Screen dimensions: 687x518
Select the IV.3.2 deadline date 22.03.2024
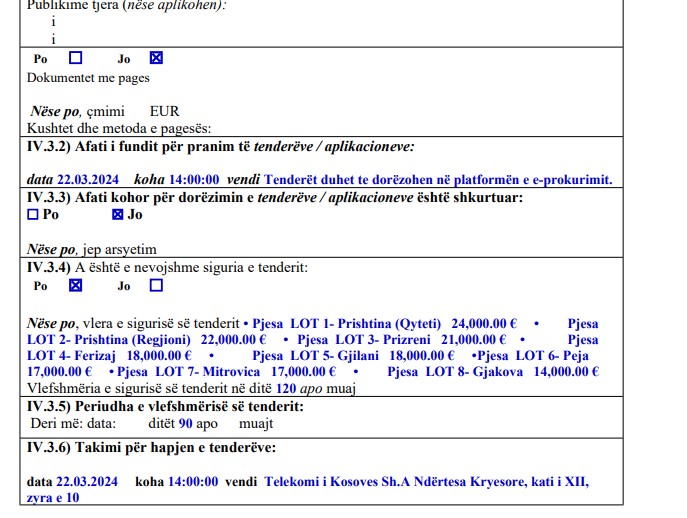pyautogui.click(x=88, y=180)
